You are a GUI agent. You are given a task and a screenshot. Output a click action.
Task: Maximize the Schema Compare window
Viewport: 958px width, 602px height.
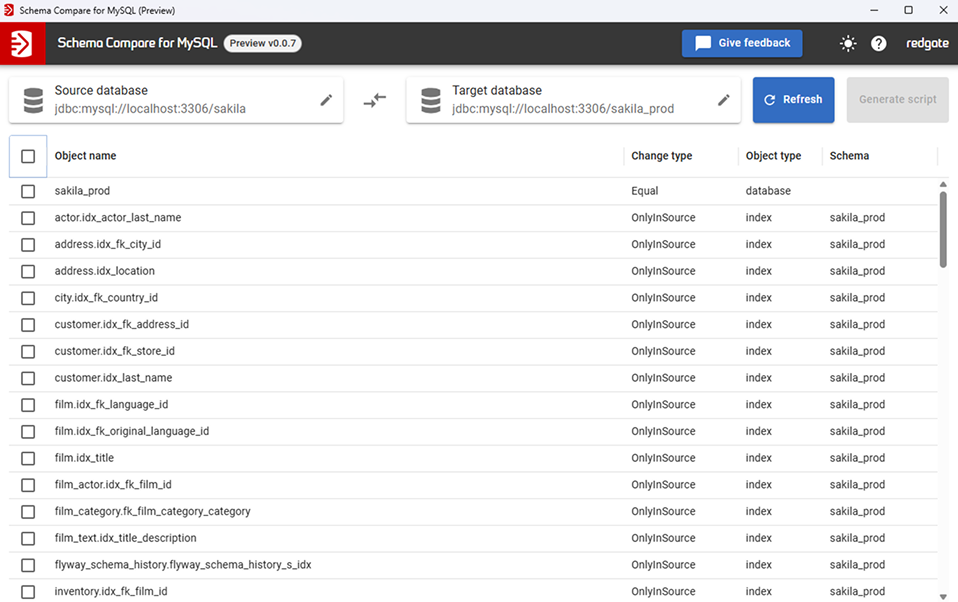[909, 10]
